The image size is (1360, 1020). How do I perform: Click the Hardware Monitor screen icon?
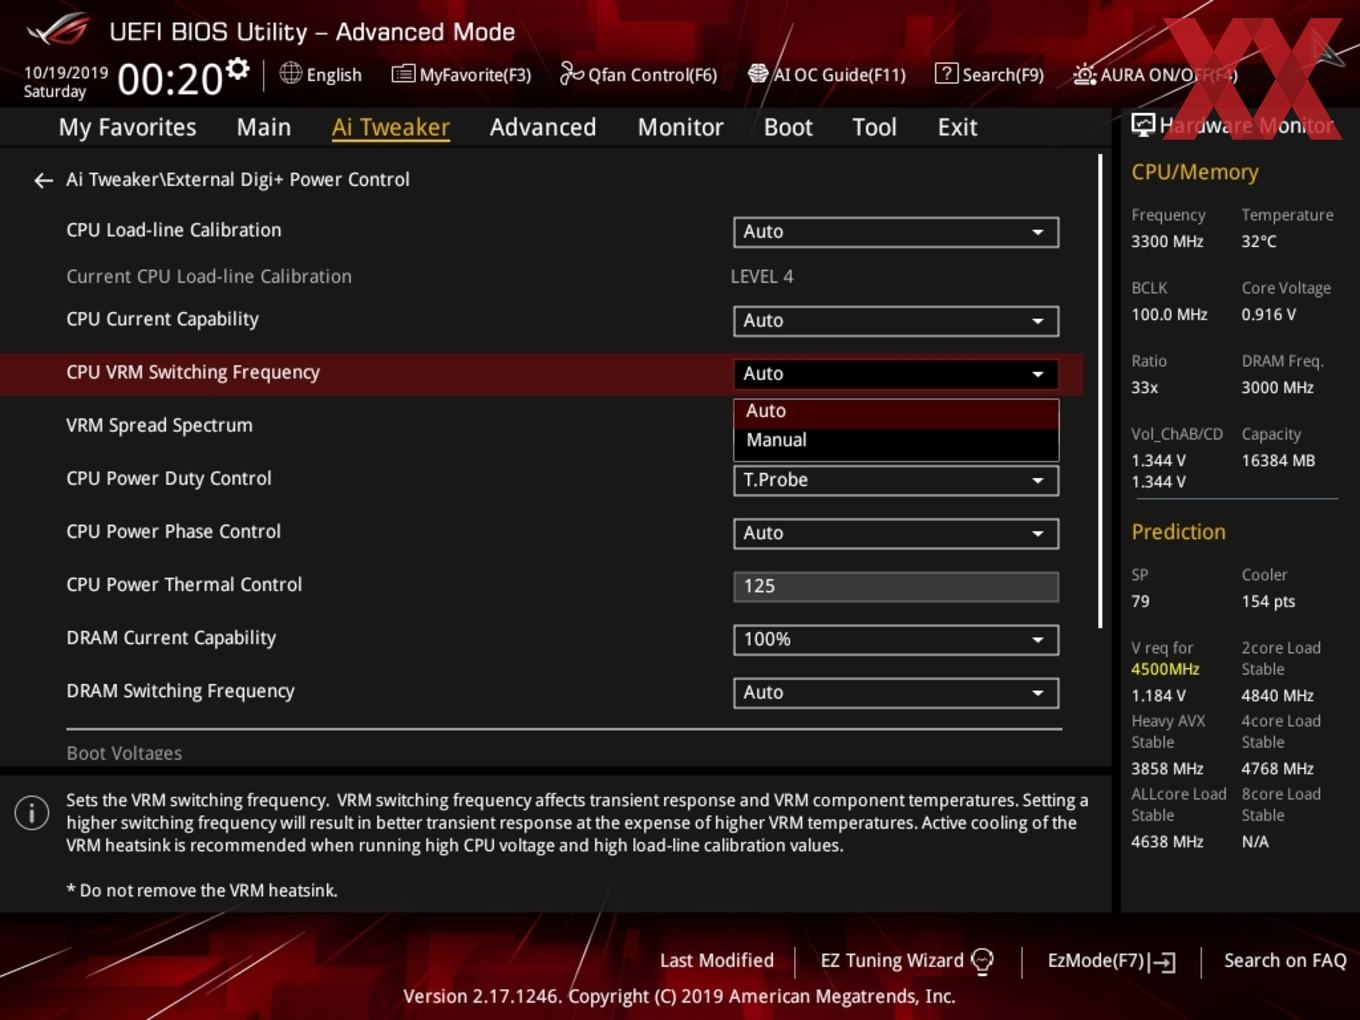click(1143, 125)
